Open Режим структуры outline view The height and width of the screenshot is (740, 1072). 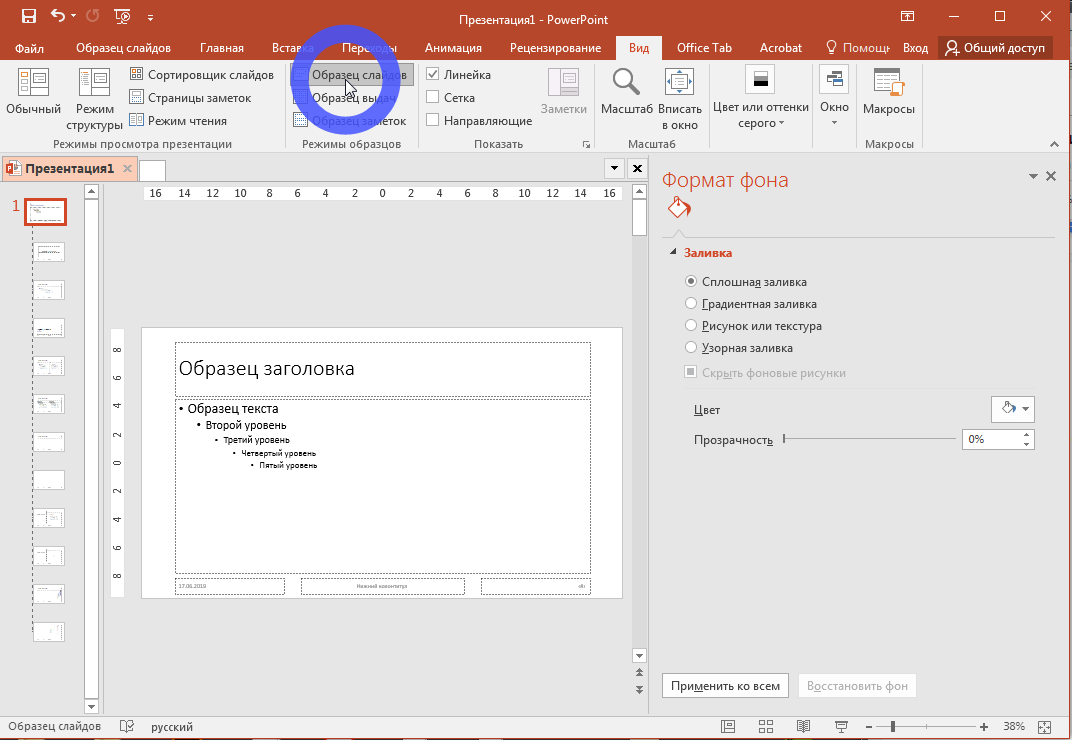coord(94,82)
